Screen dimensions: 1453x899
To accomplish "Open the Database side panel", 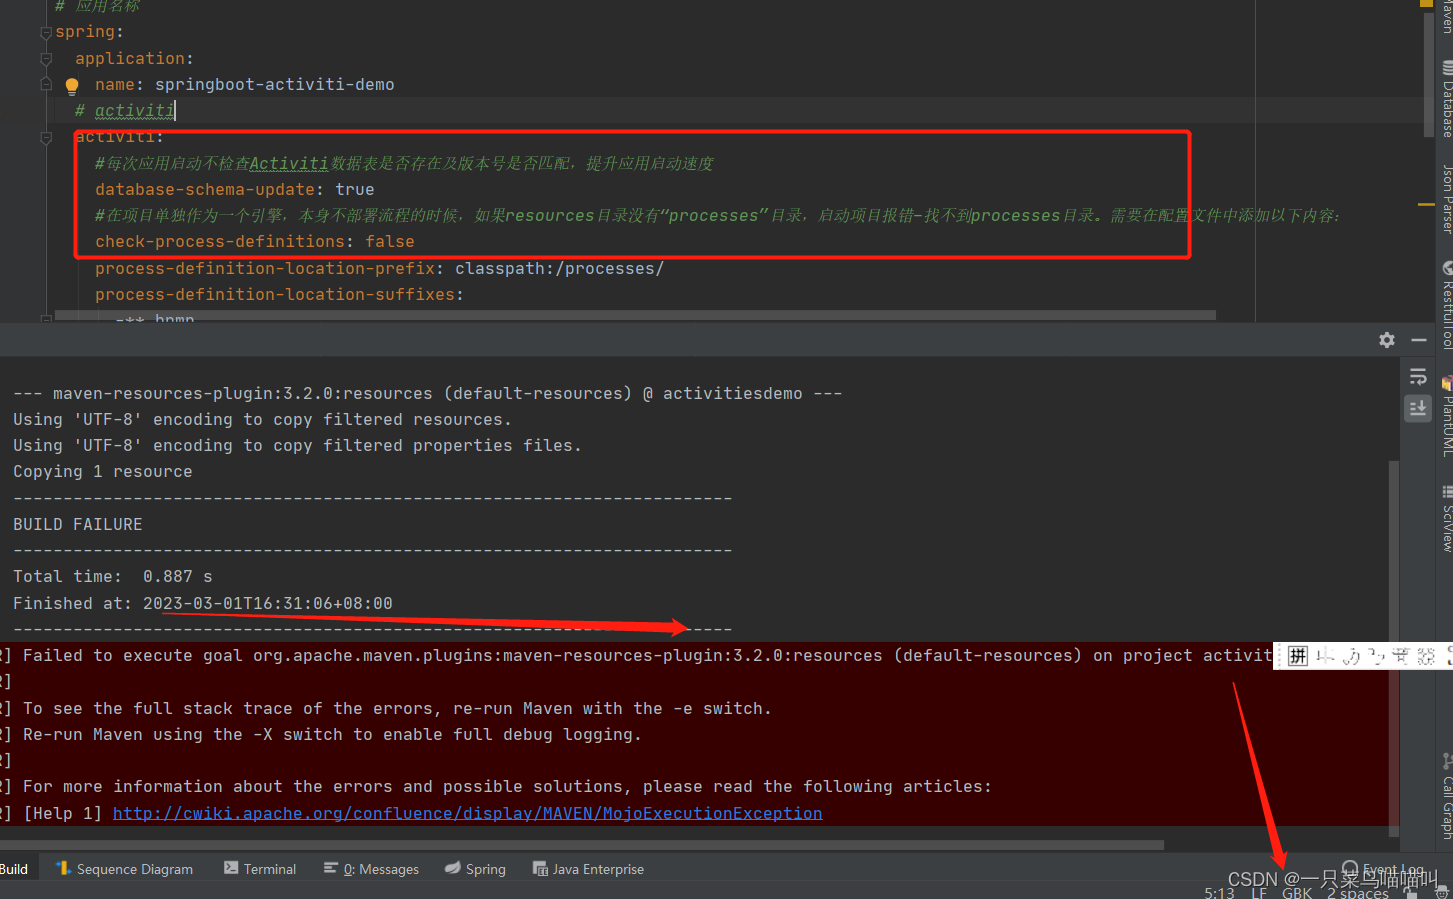I will [1446, 100].
